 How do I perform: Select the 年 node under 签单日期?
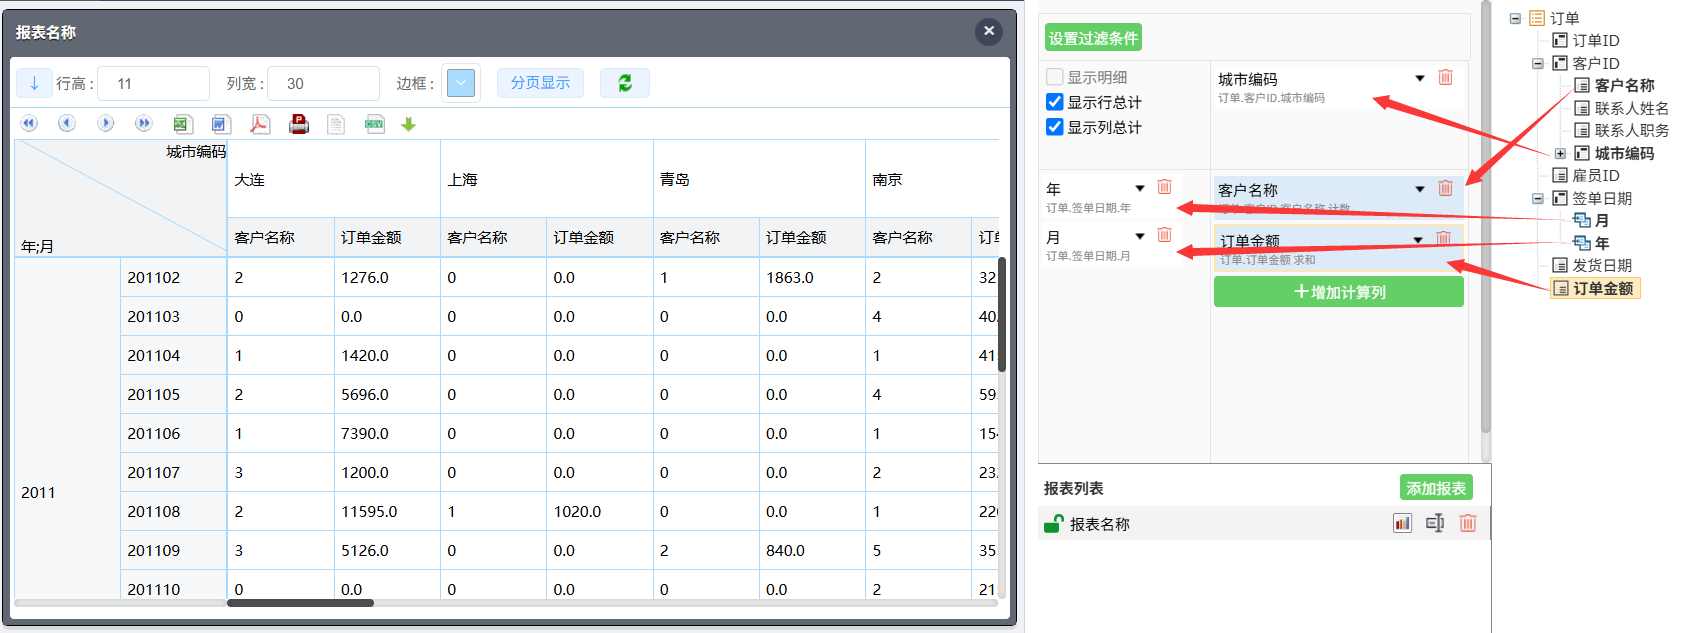1601,243
